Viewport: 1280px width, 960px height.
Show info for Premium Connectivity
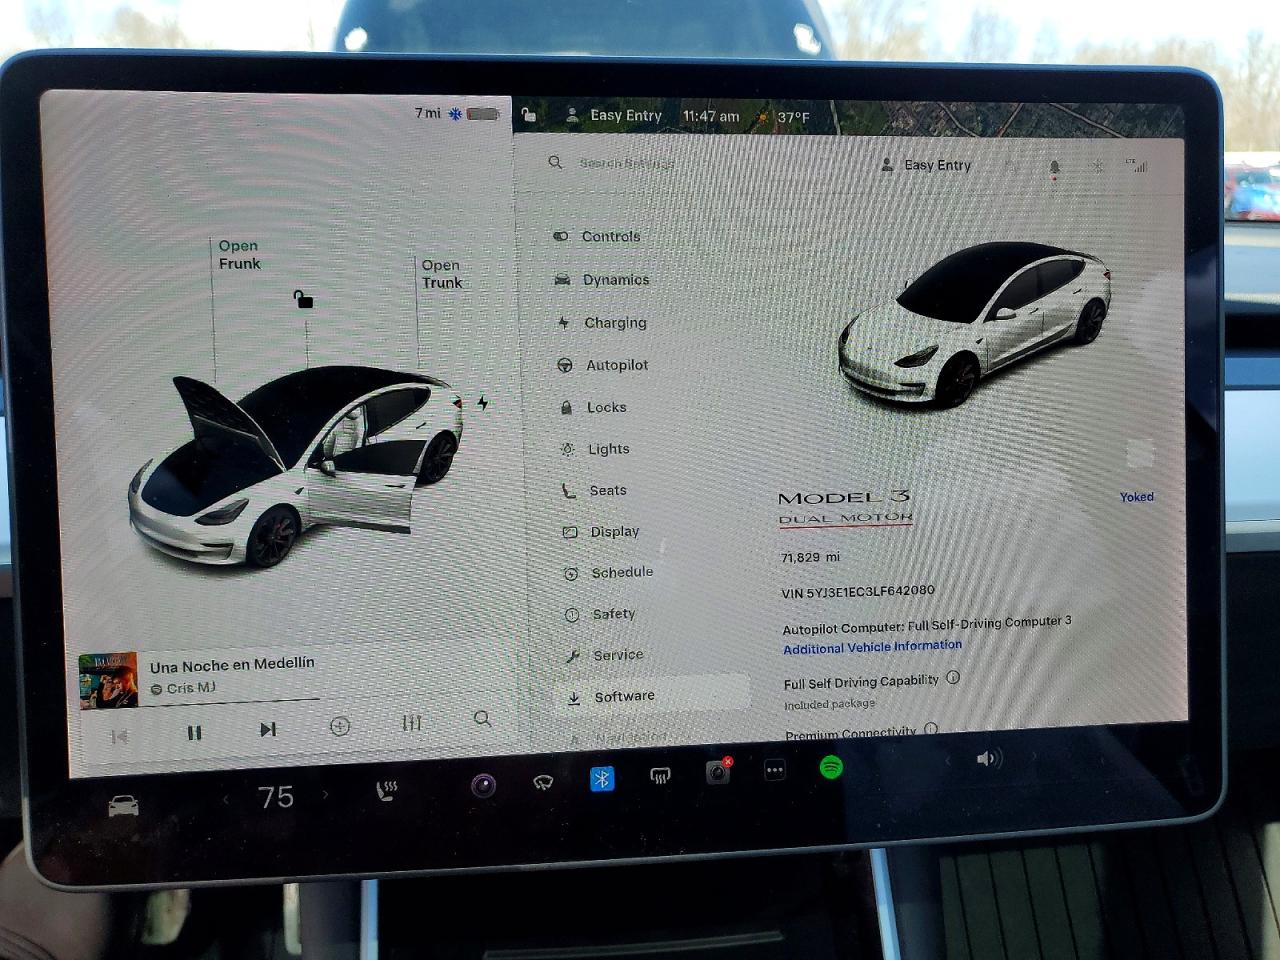pyautogui.click(x=931, y=729)
